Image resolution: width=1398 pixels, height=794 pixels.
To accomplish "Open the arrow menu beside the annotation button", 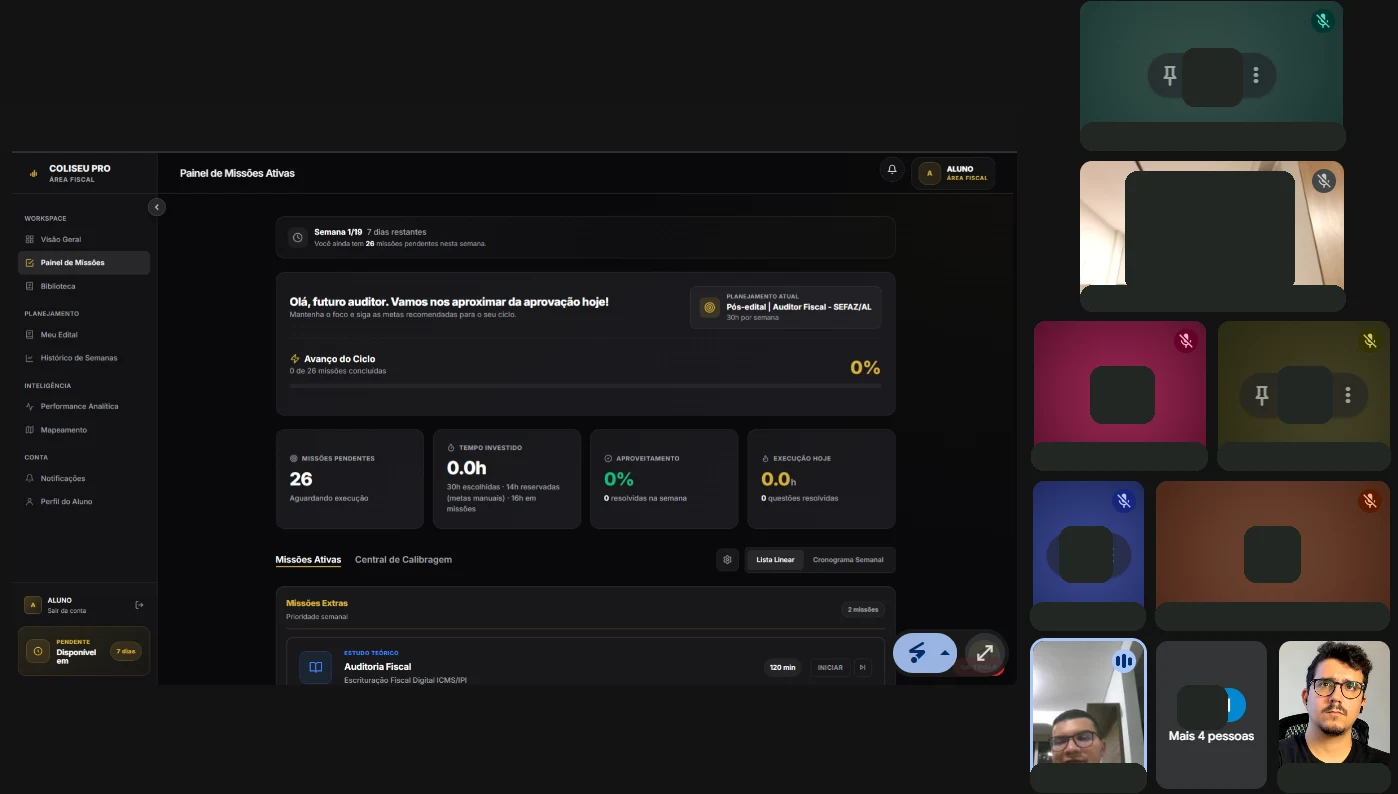I will pyautogui.click(x=945, y=653).
